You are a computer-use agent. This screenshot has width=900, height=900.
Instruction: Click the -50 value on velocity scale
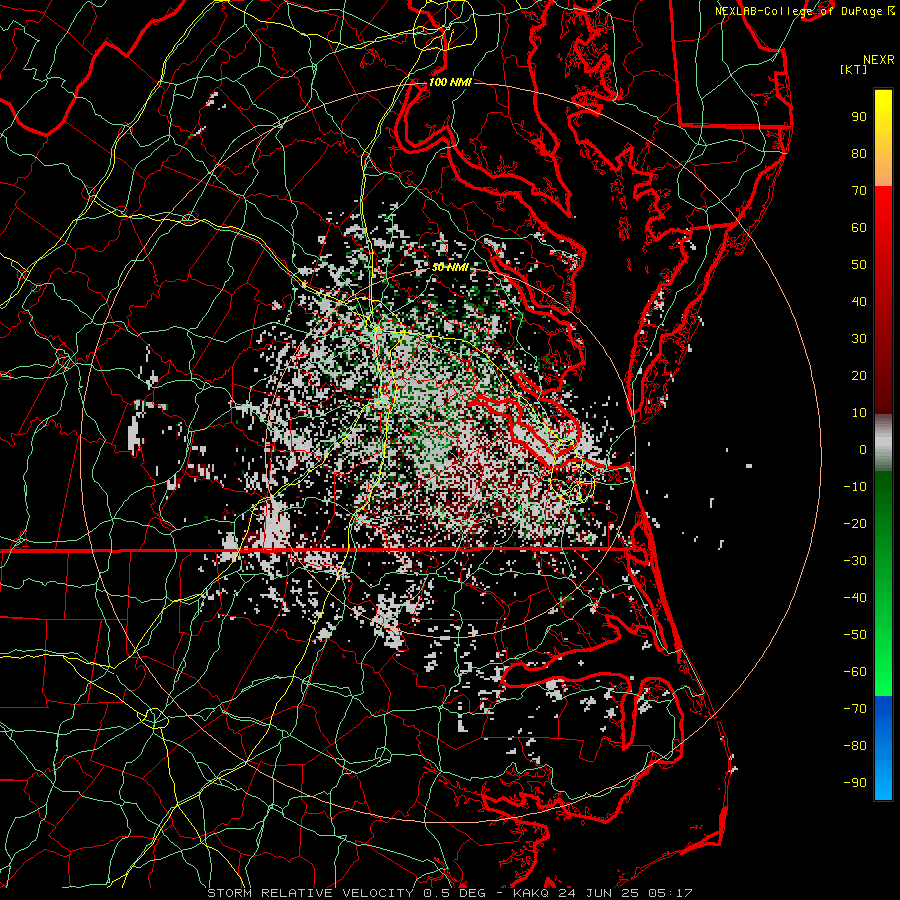pos(855,635)
